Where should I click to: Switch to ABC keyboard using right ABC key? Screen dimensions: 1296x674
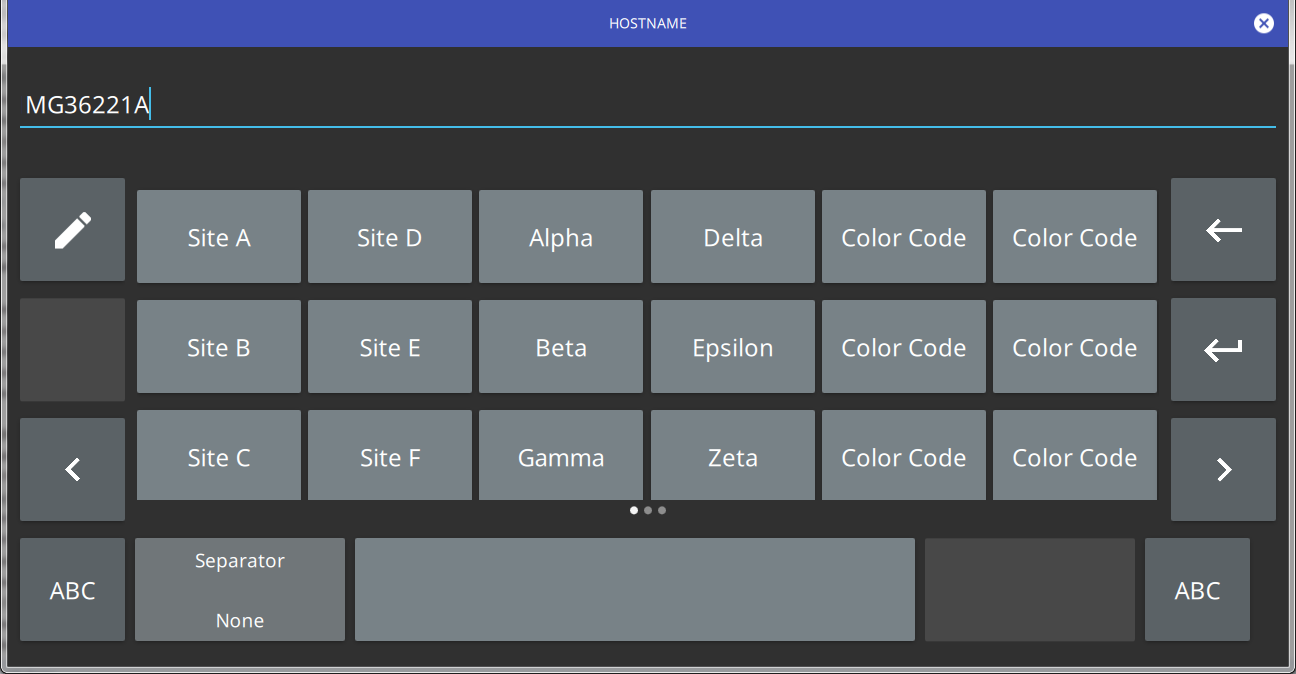coord(1197,590)
